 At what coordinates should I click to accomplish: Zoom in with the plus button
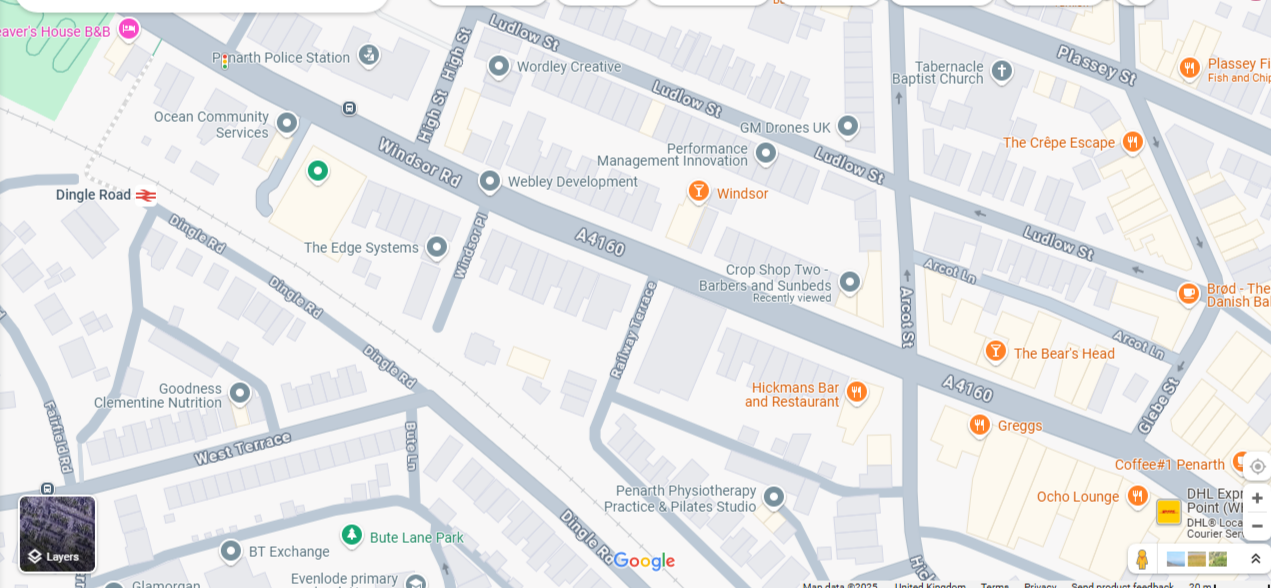[1257, 498]
